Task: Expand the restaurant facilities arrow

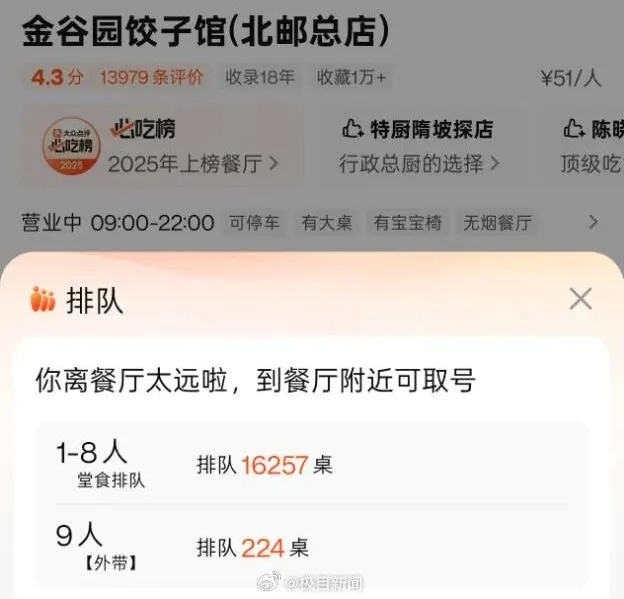Action: (593, 222)
